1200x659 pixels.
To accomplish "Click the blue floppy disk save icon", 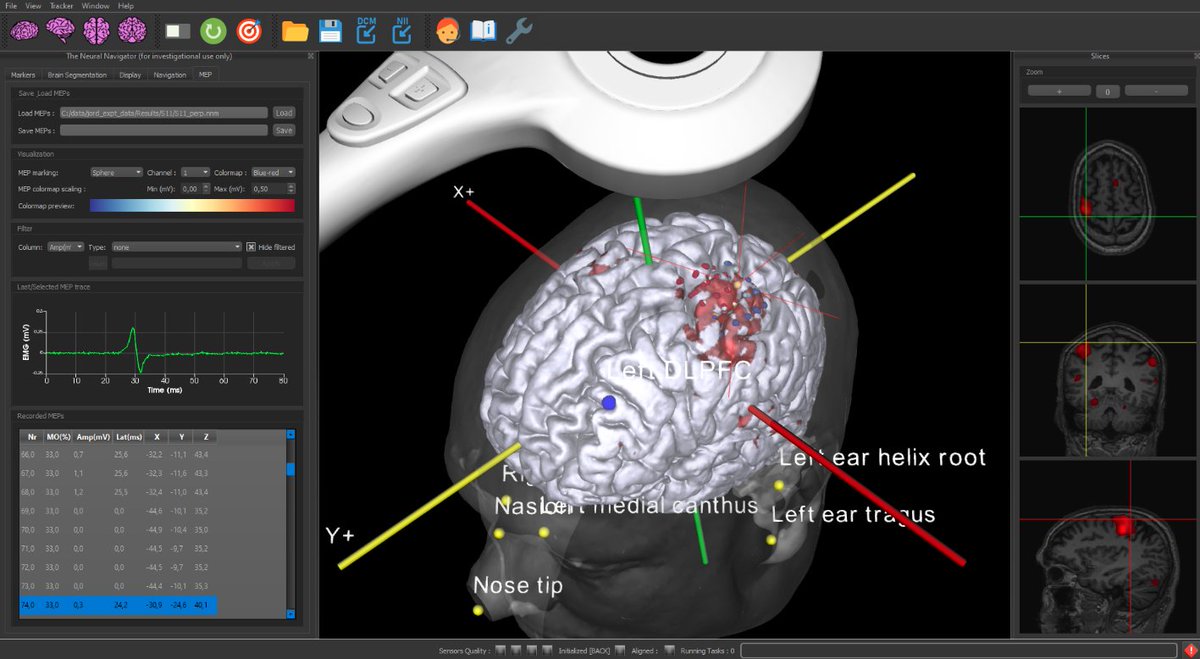I will [330, 32].
